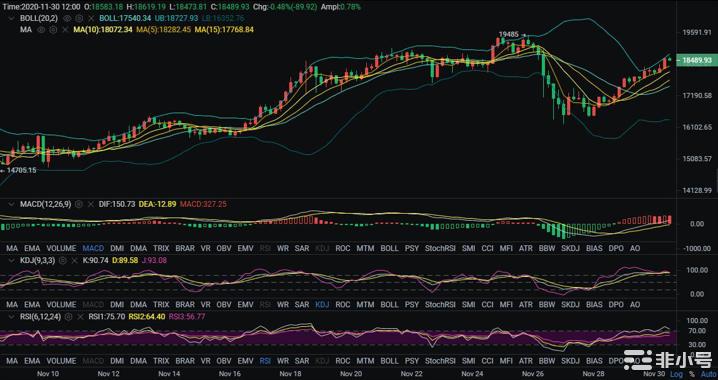
Task: Click the RSI(6,12,24) pane title
Action: [40, 316]
